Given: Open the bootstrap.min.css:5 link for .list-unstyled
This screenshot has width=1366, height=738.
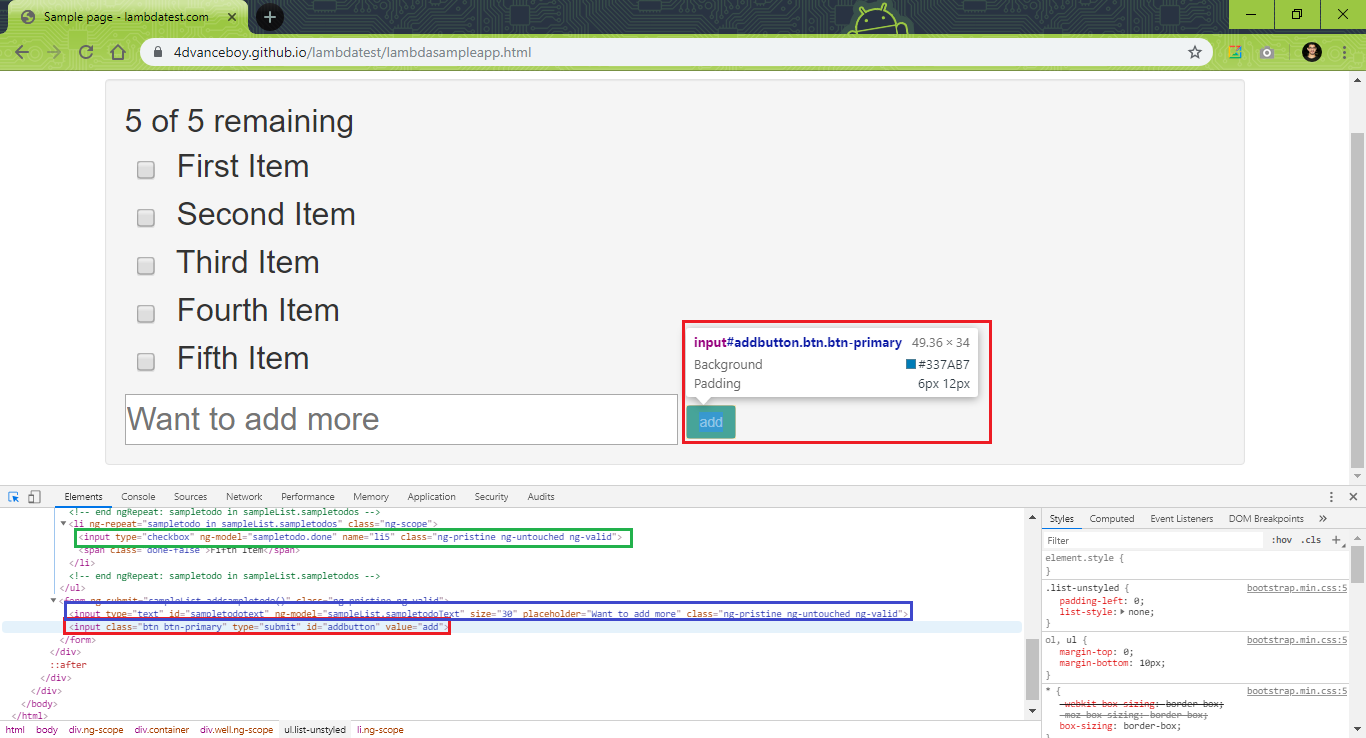Looking at the screenshot, I should click(x=1297, y=588).
